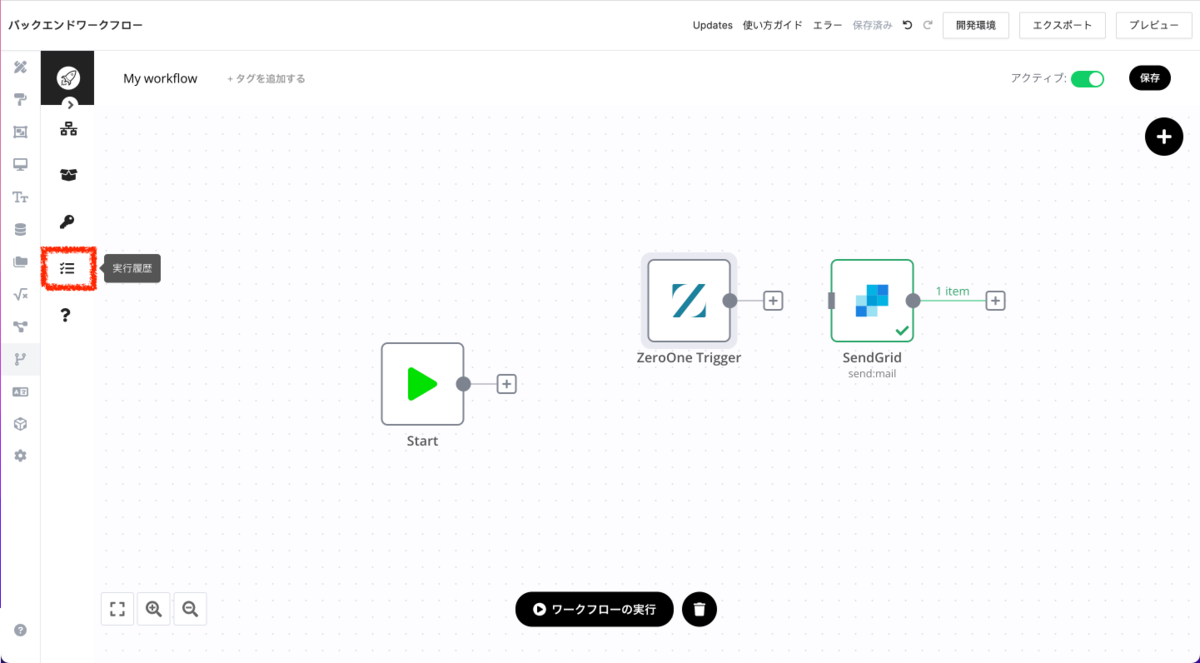Viewport: 1200px width, 663px height.
Task: Click the help question circle at bottom left
Action: pyautogui.click(x=20, y=630)
